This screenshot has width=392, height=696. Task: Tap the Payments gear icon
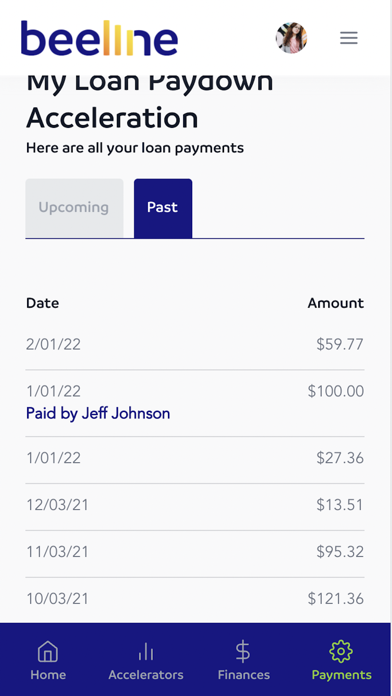click(x=341, y=652)
